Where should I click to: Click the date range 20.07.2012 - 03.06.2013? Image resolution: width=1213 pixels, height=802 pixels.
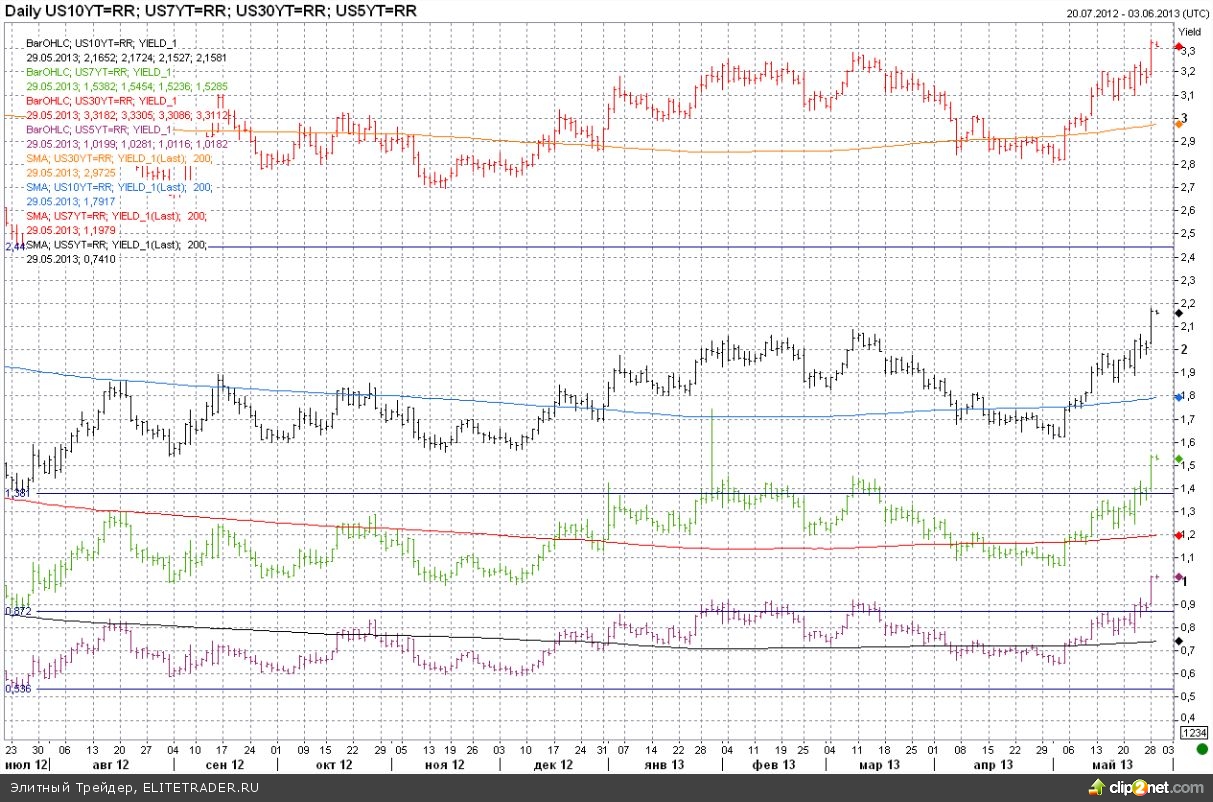[1135, 13]
